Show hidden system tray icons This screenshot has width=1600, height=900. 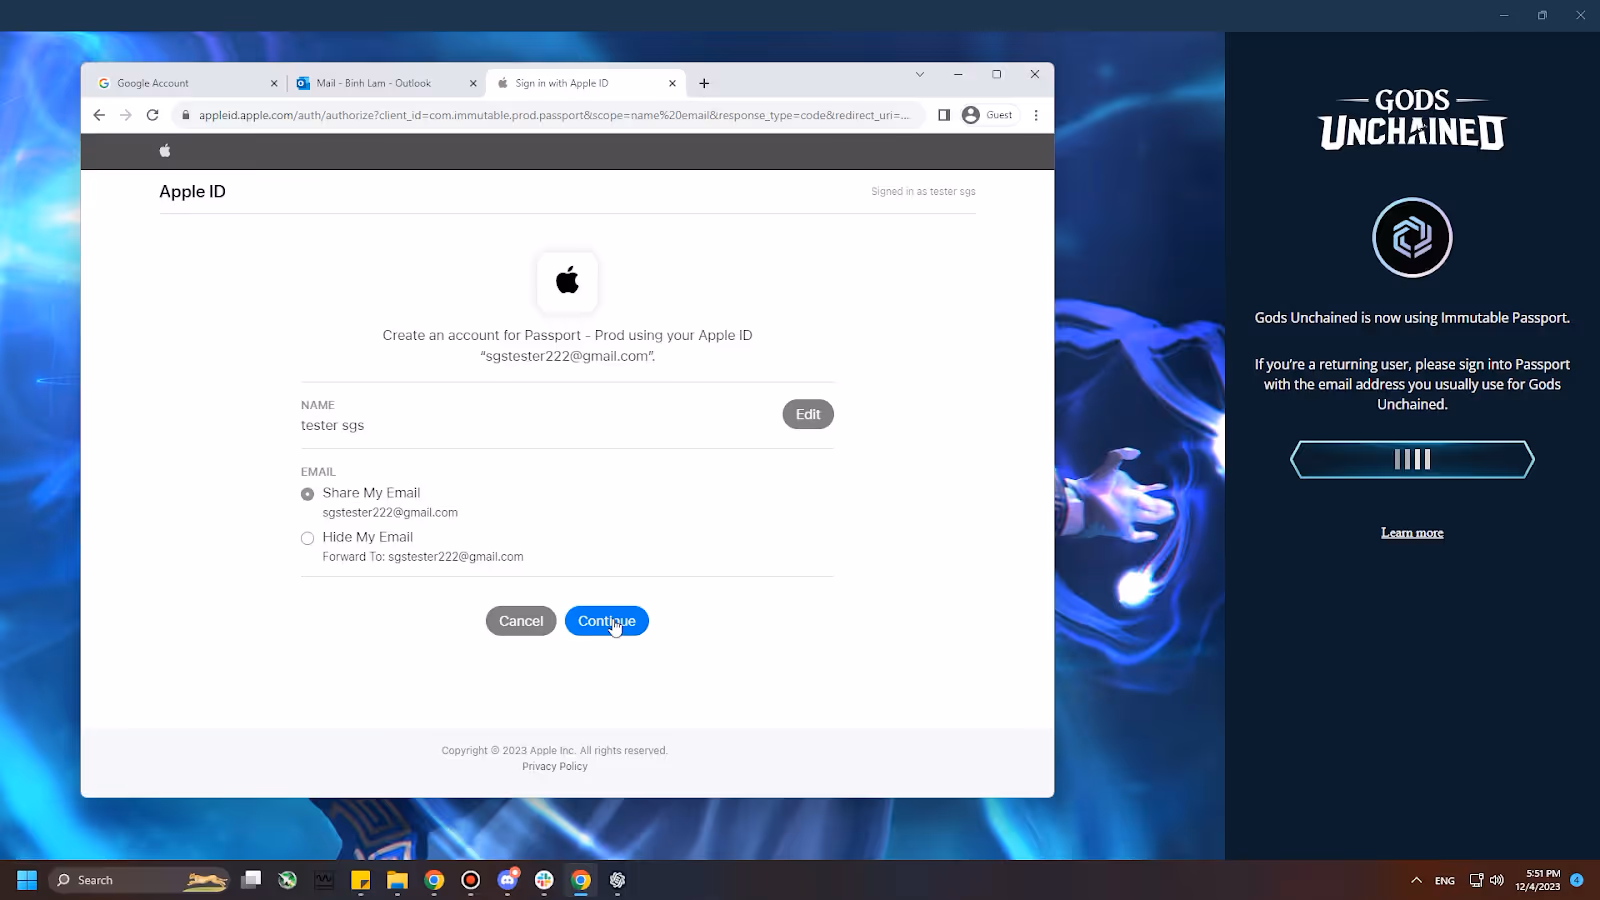[1416, 880]
